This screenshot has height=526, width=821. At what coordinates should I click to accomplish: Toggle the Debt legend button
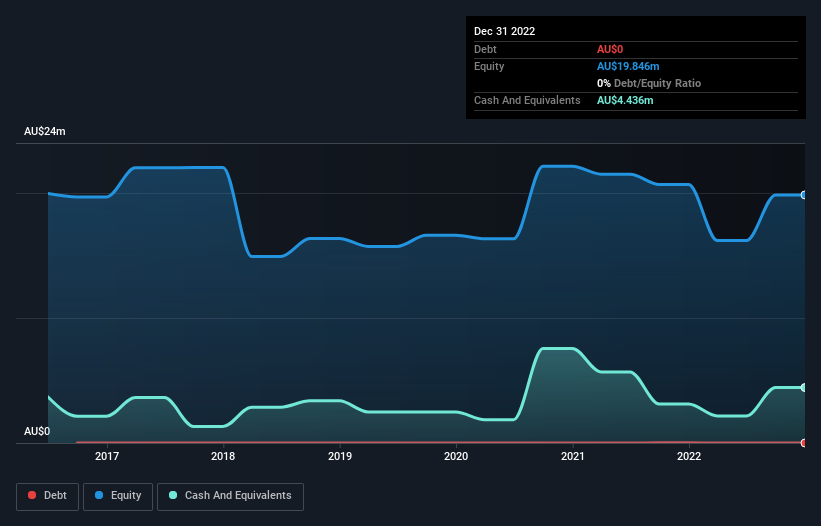click(x=48, y=496)
